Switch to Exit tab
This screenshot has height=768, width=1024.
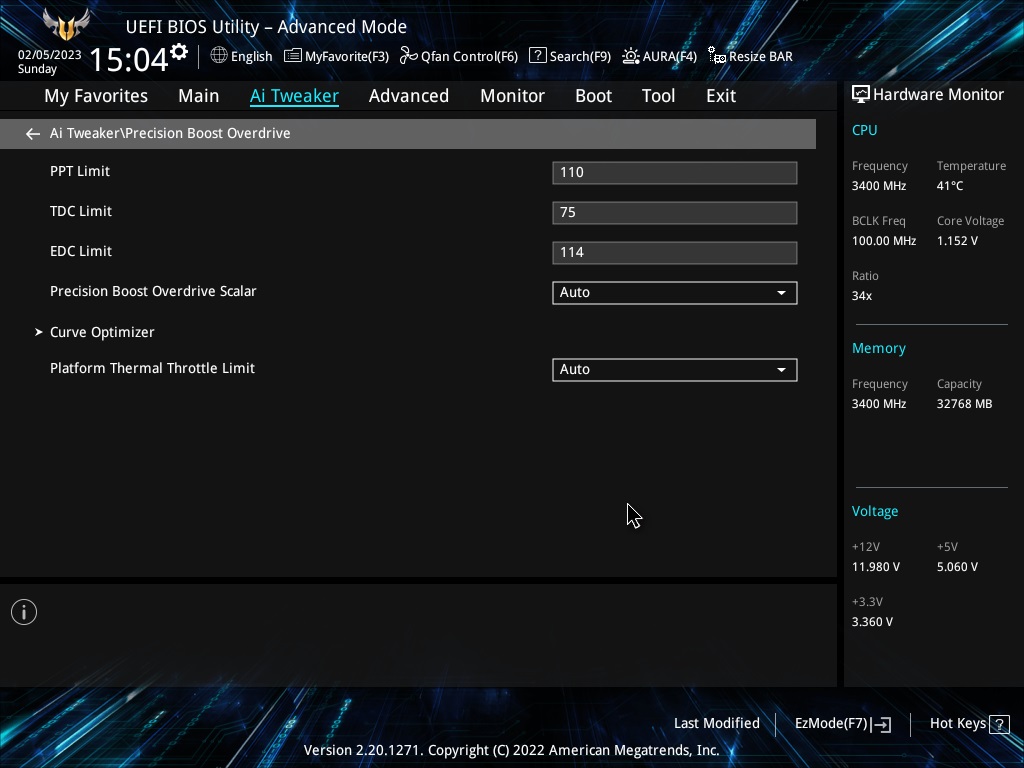point(721,96)
